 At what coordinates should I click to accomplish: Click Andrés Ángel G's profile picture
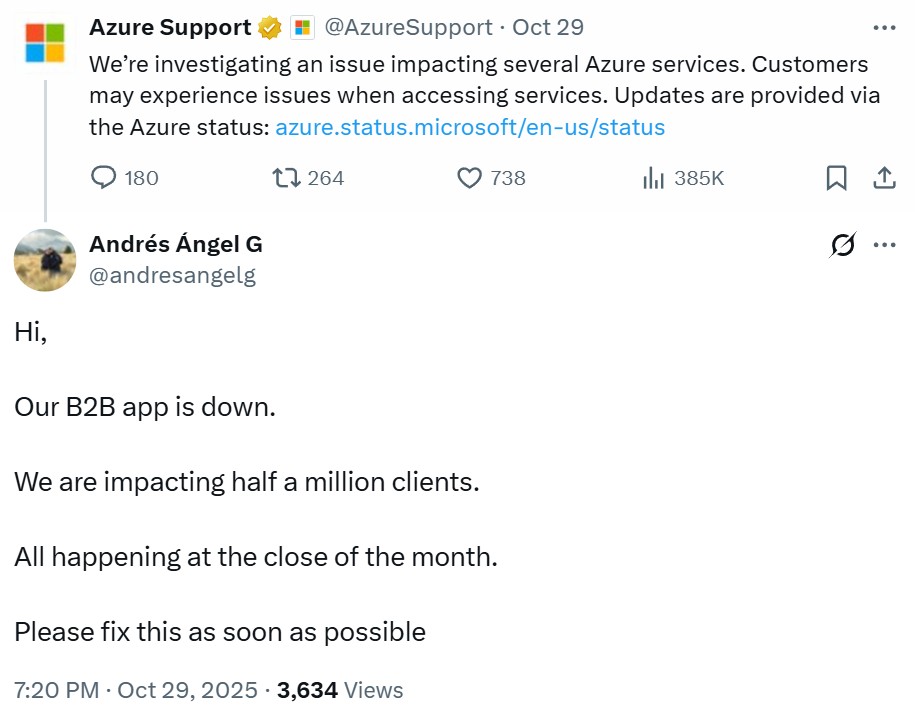45,260
